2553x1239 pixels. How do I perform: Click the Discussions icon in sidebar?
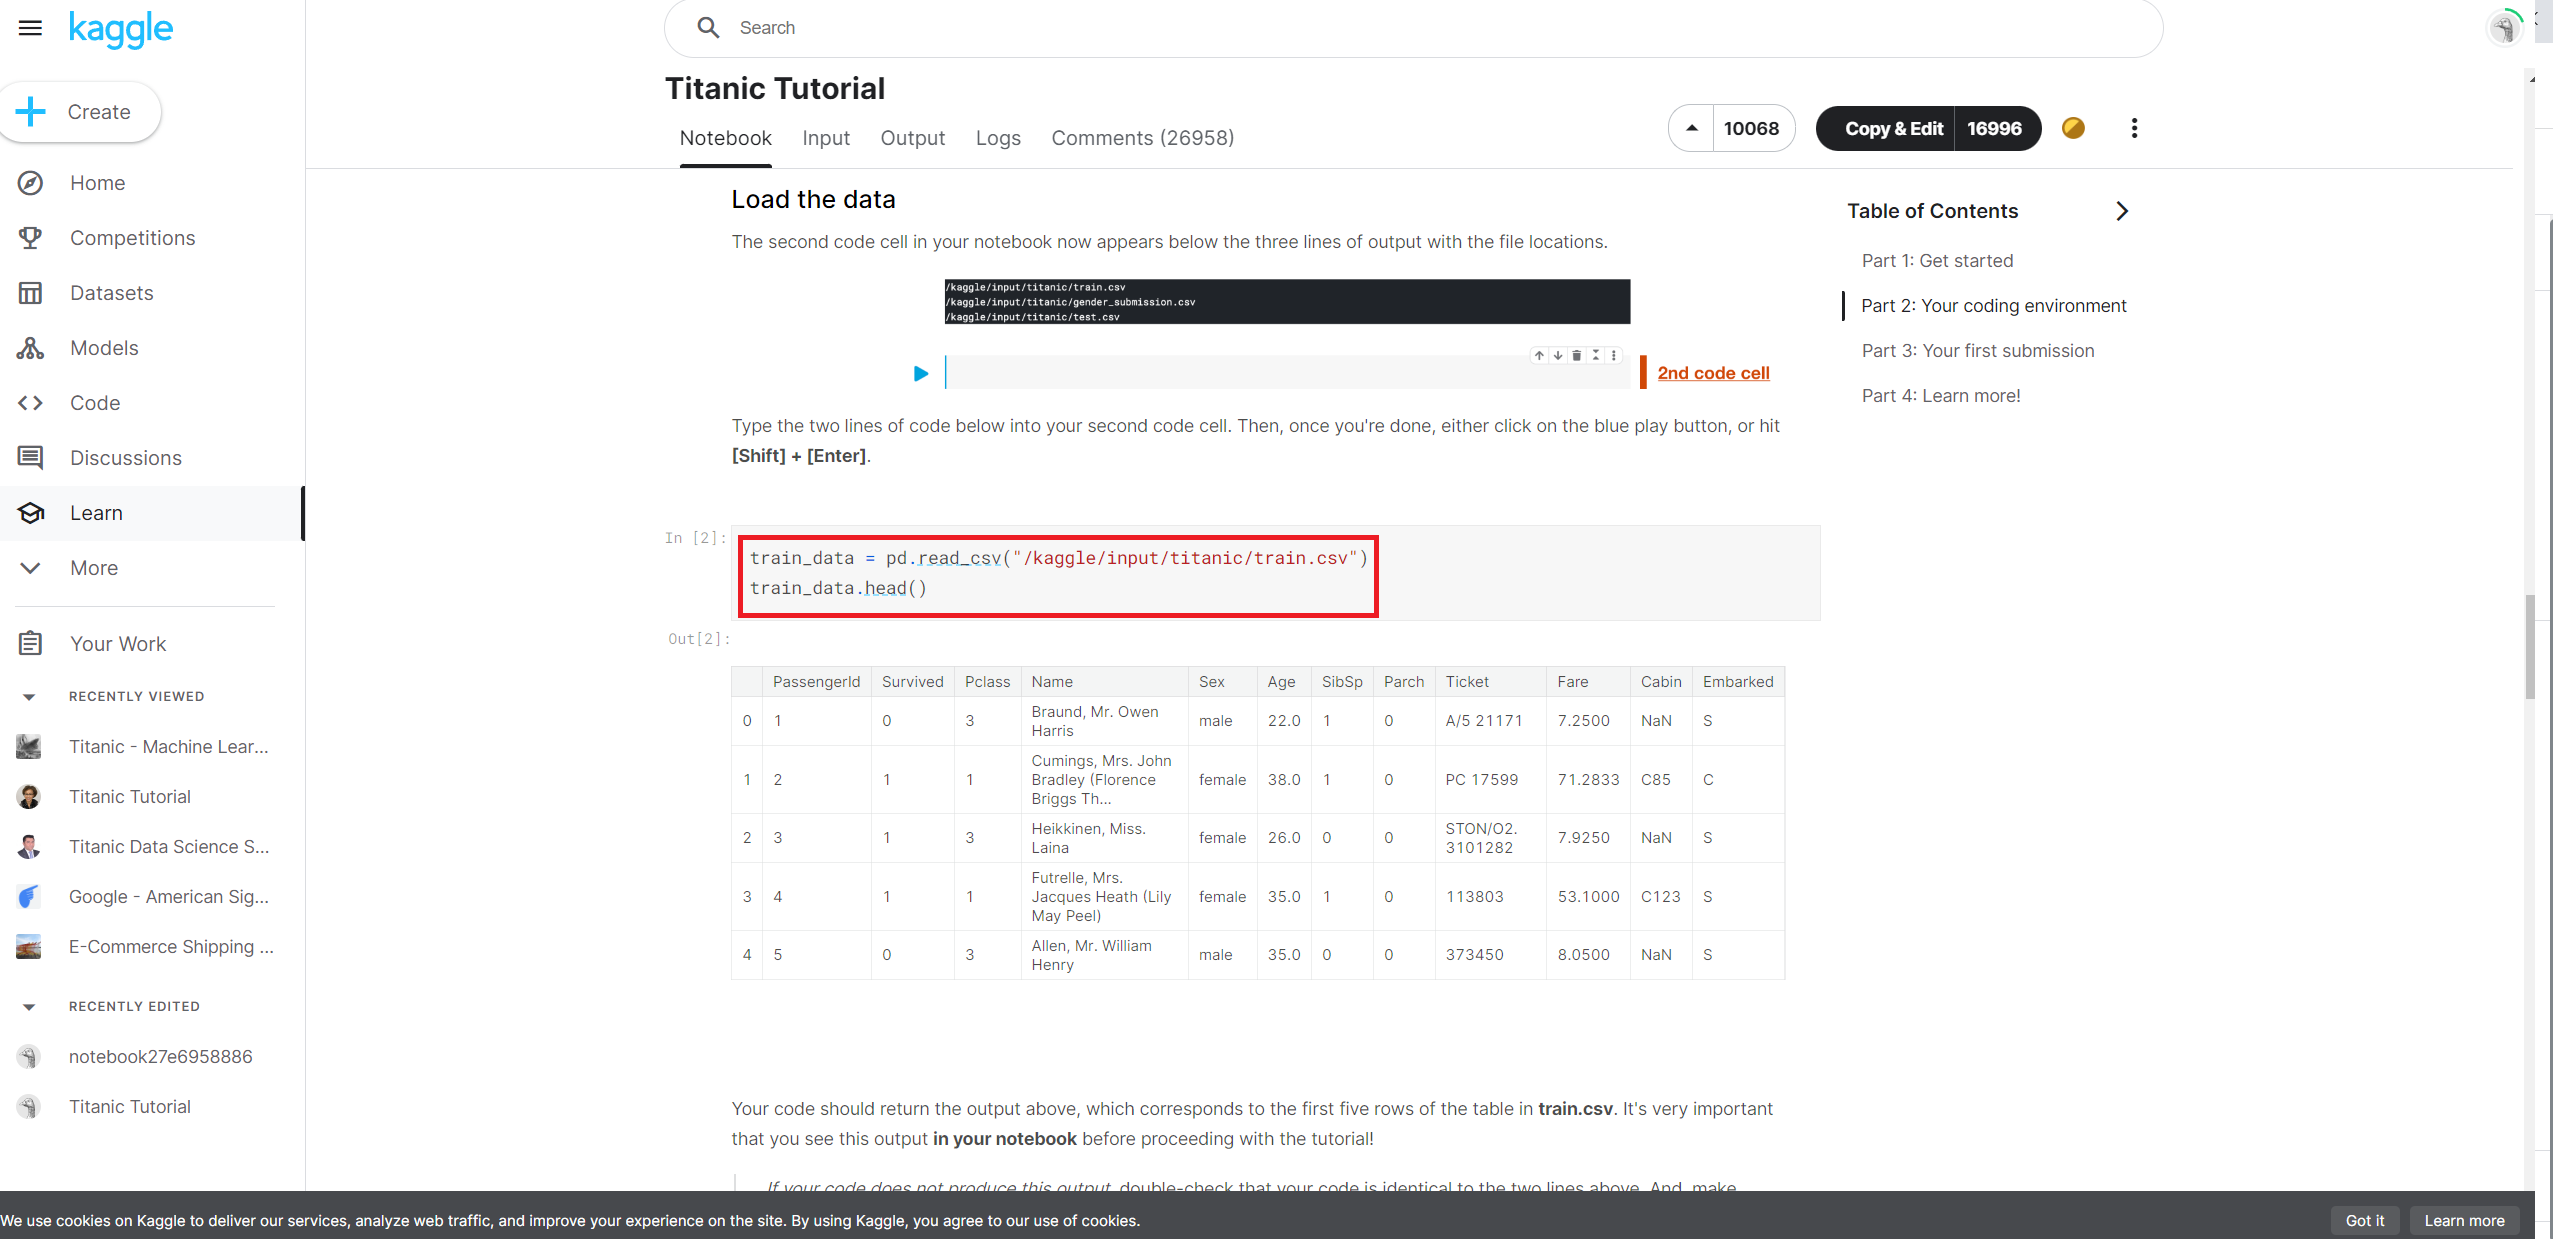[x=30, y=458]
